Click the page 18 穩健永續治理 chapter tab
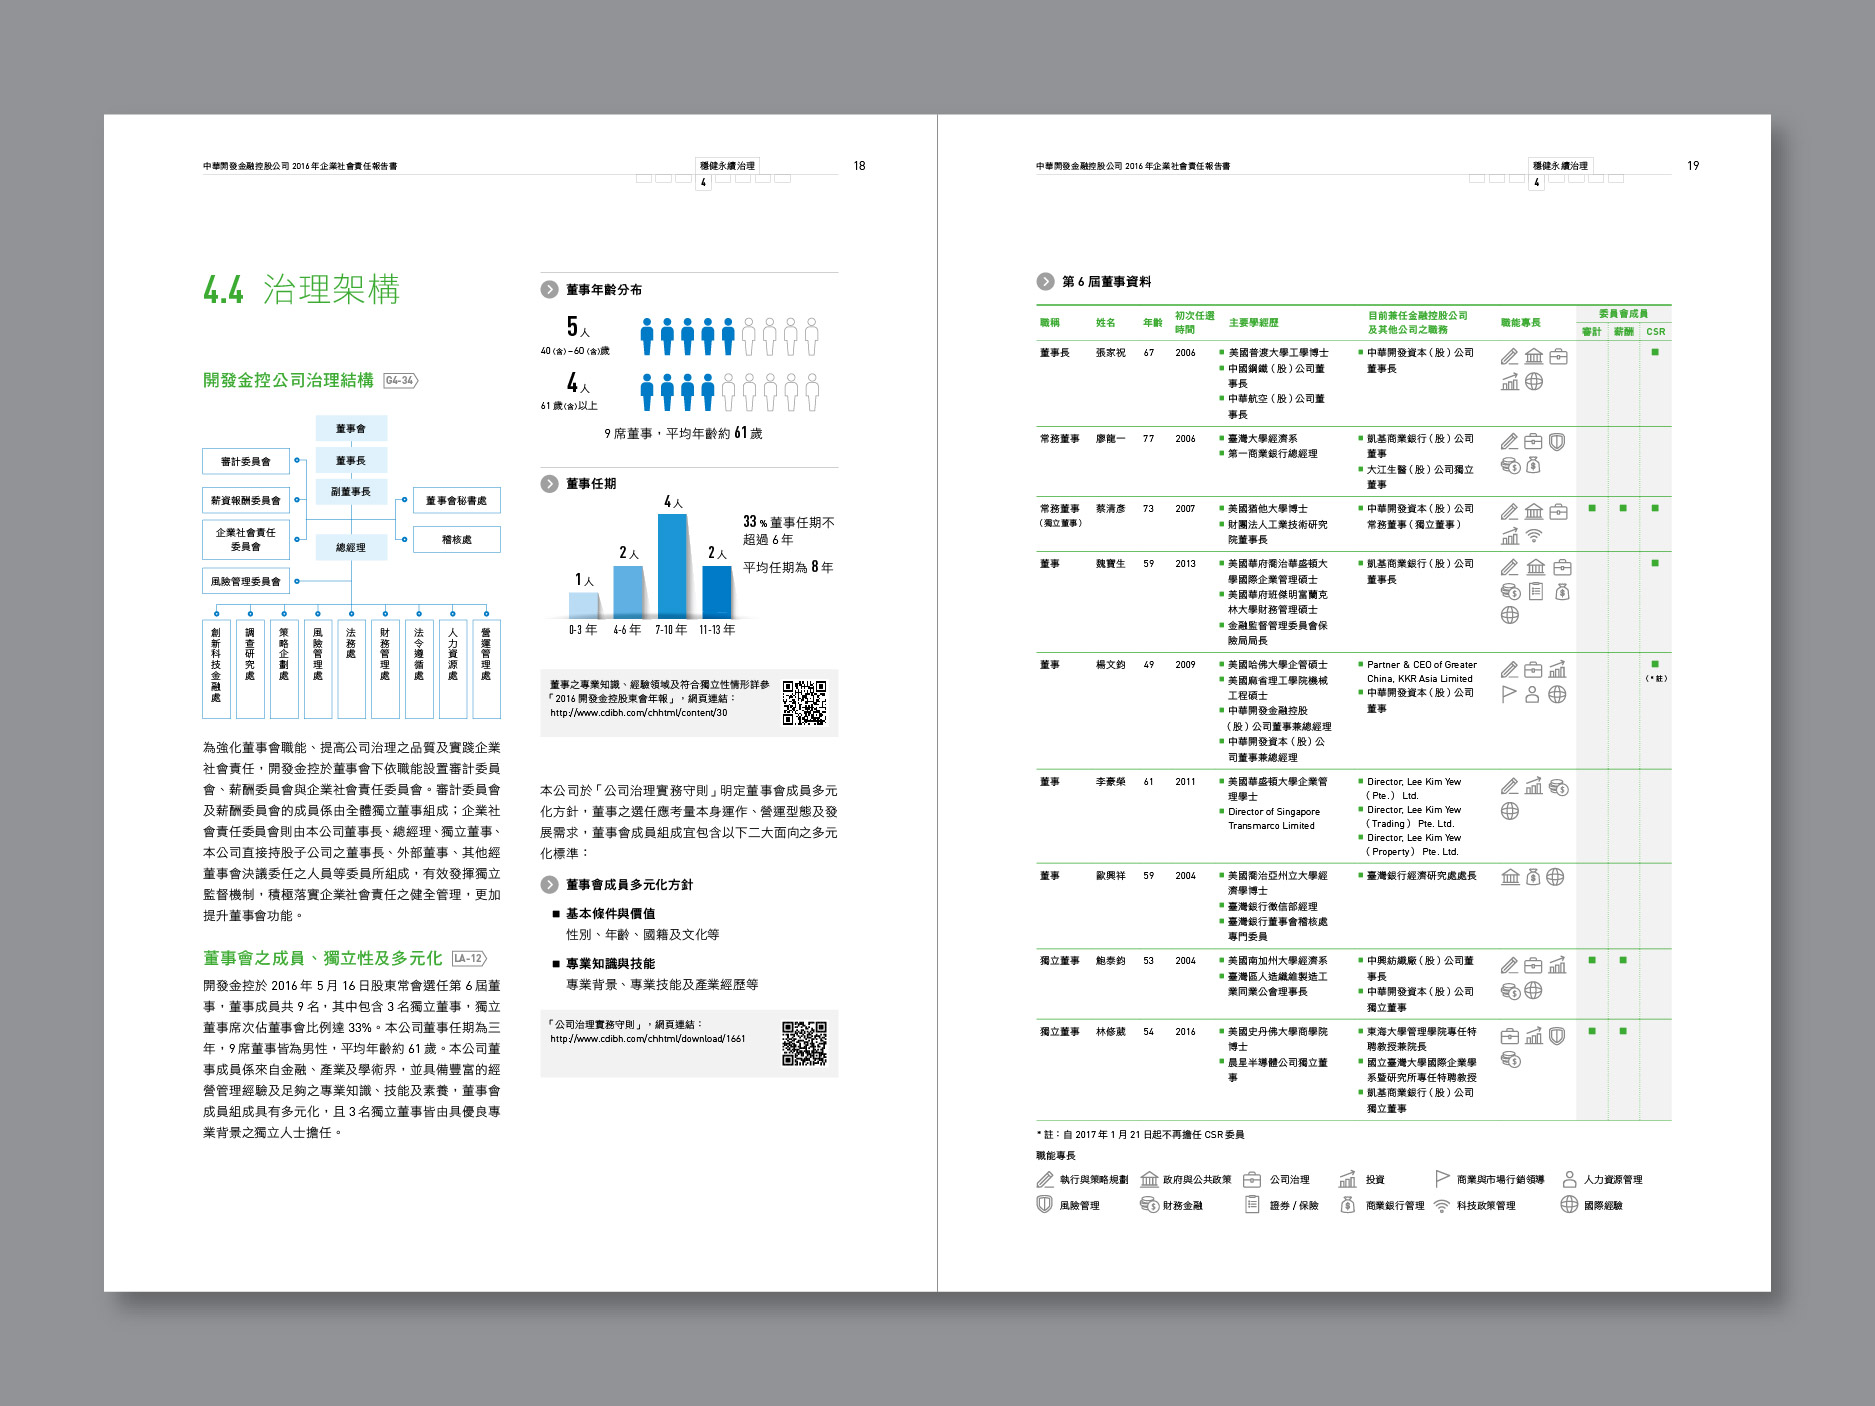This screenshot has width=1875, height=1406. tap(728, 165)
